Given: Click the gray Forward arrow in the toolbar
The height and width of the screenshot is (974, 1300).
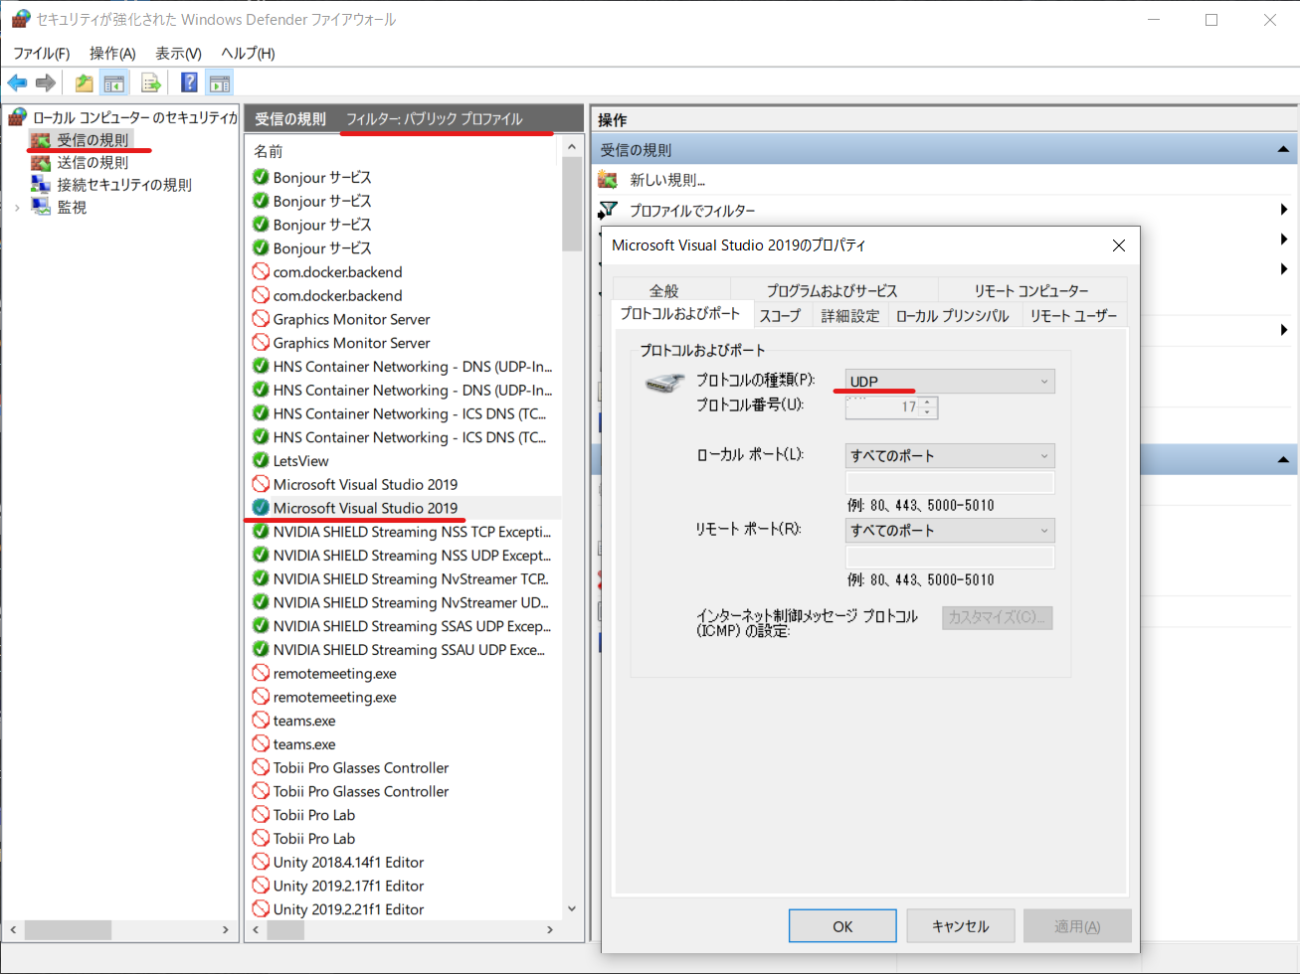Looking at the screenshot, I should click(x=45, y=83).
